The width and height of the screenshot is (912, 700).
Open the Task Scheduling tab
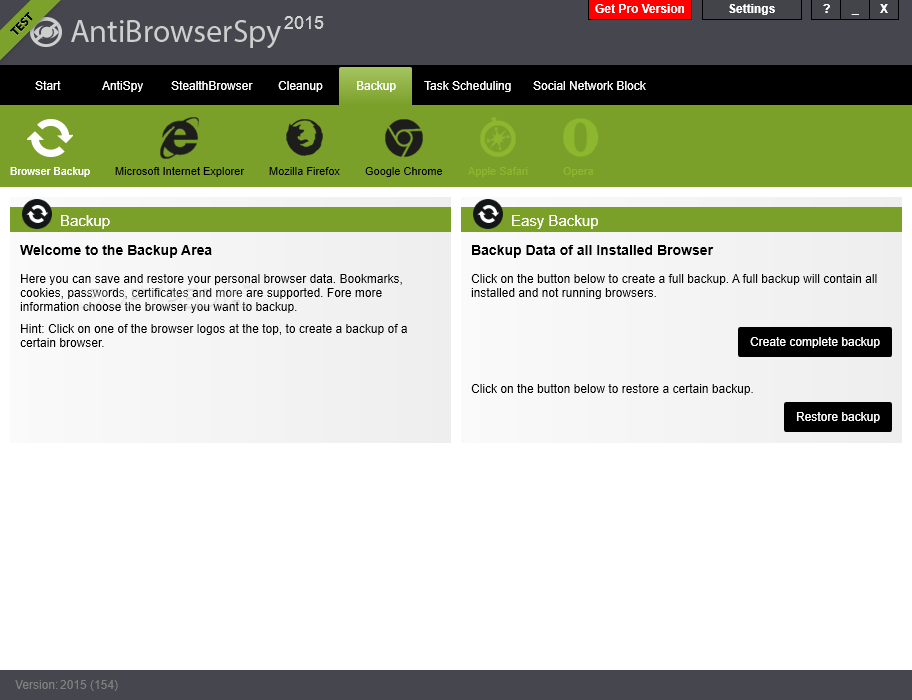[x=468, y=85]
